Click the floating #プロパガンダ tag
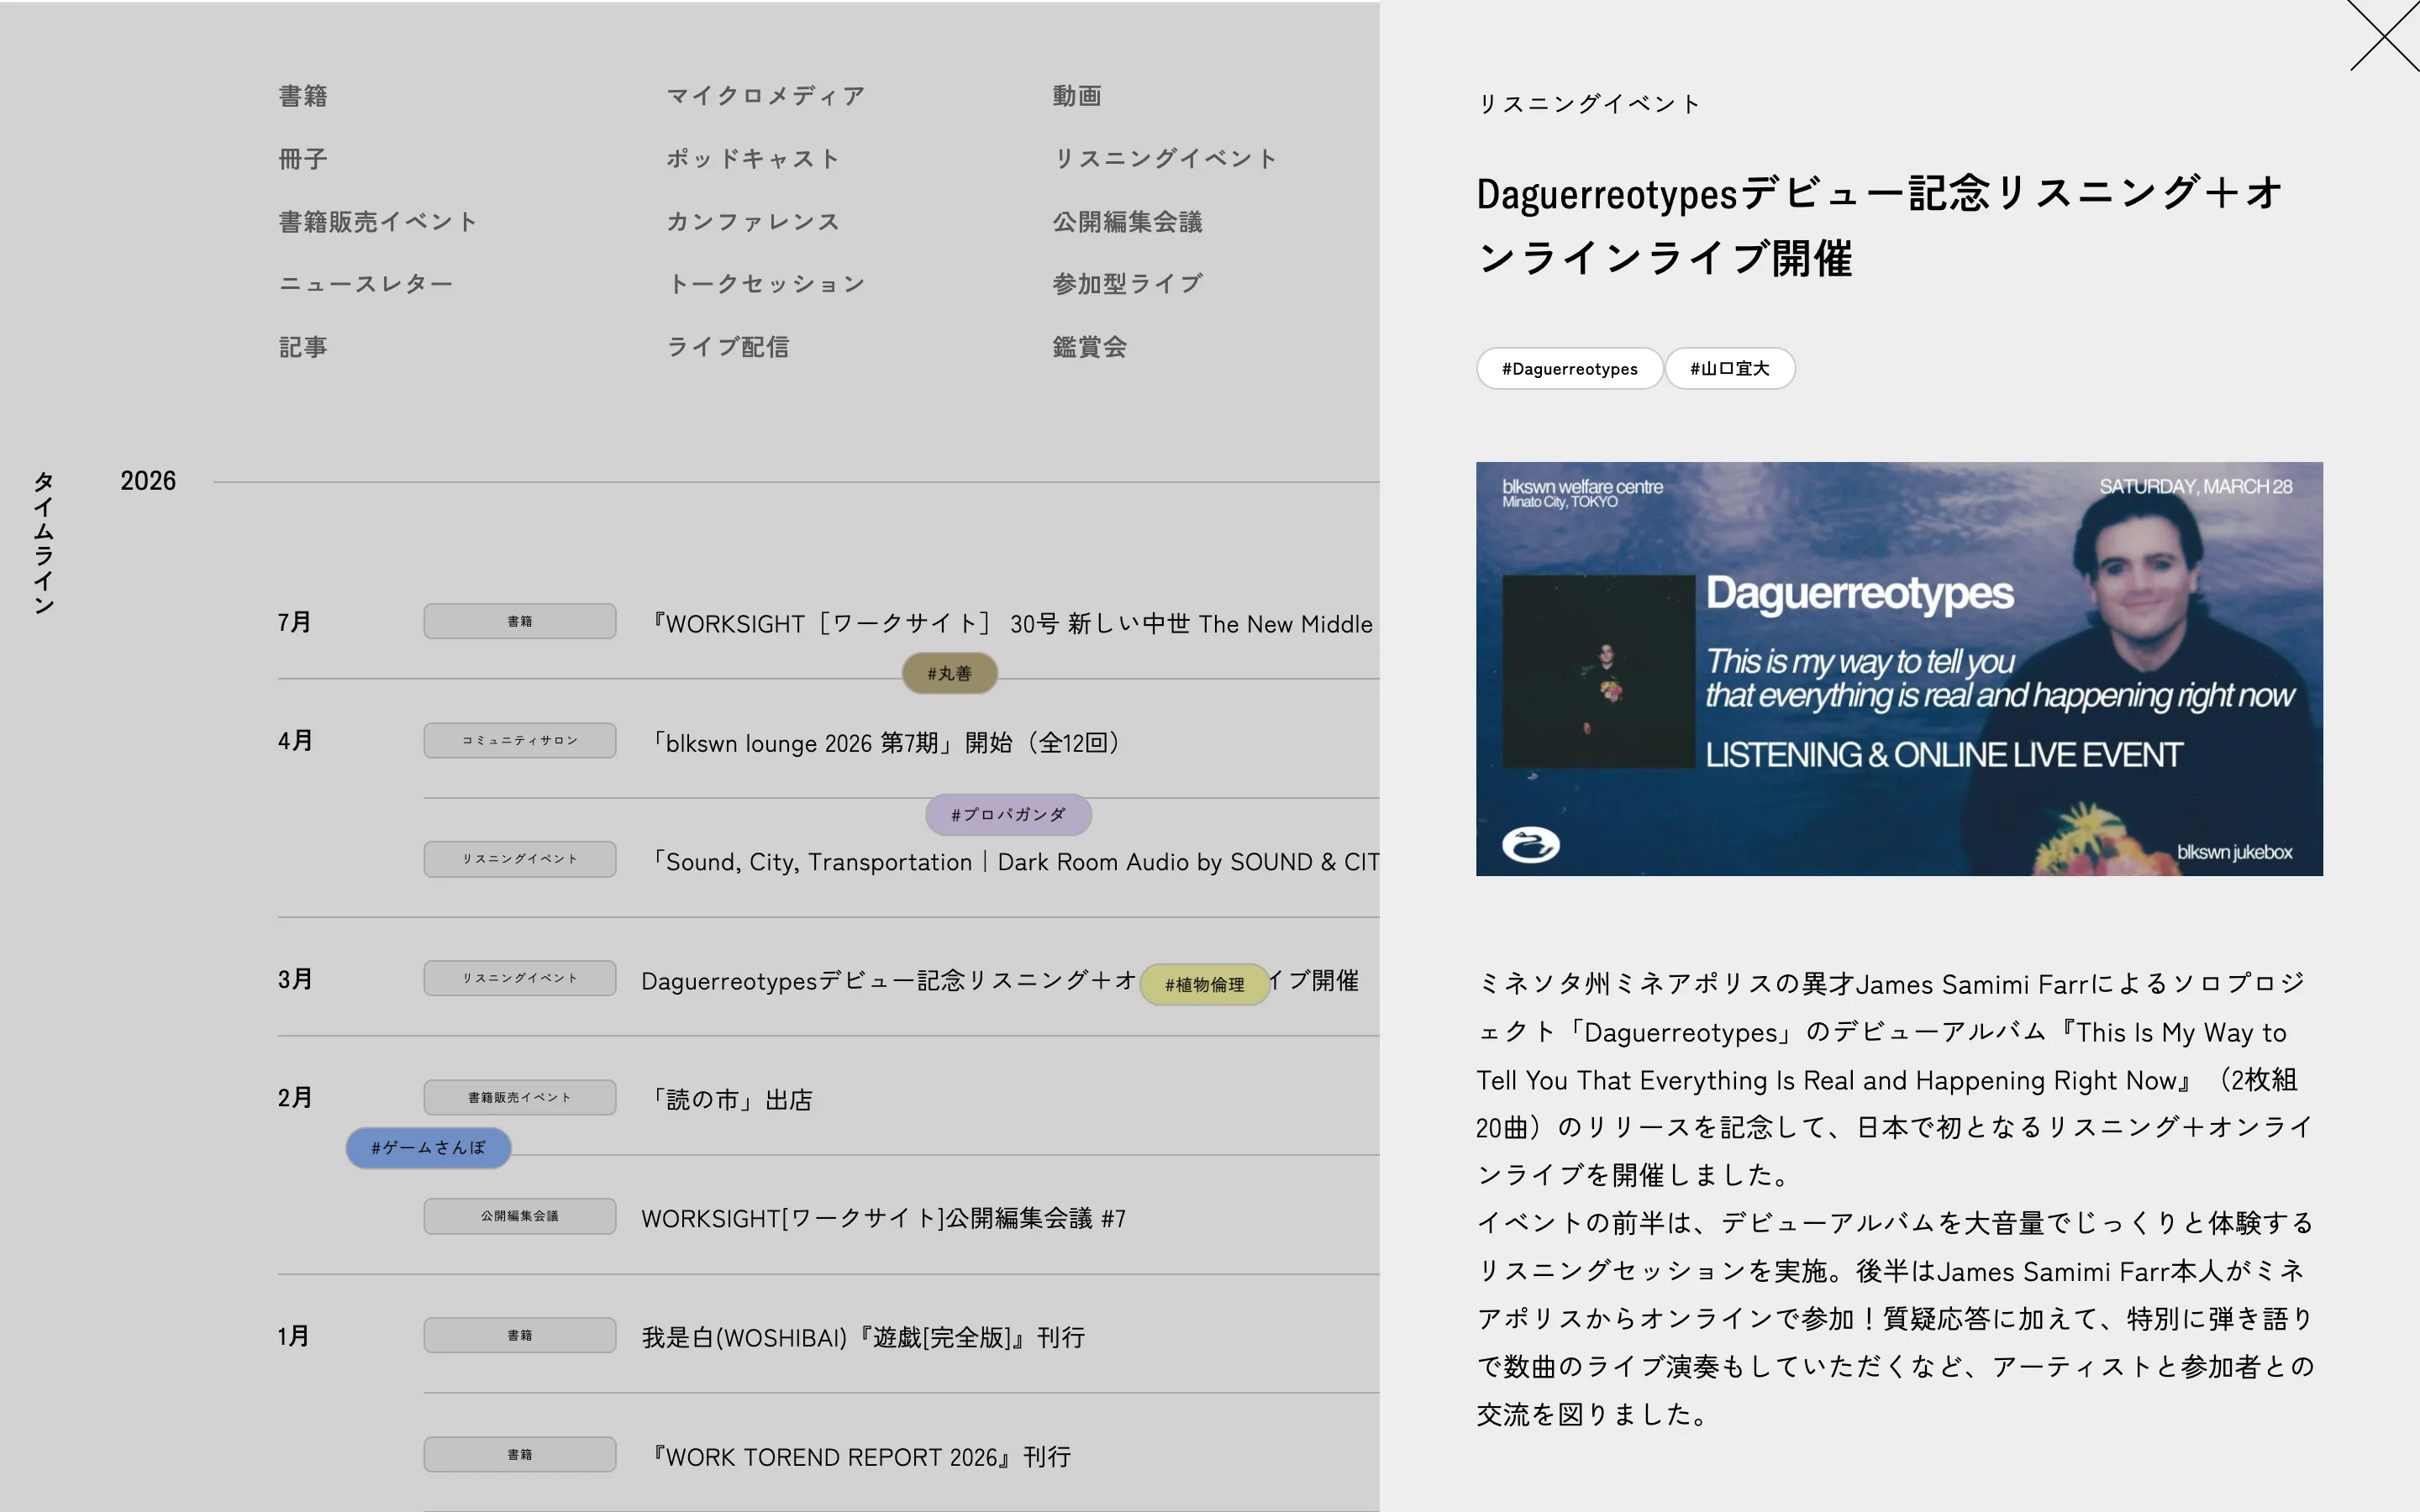Screen dimensions: 2420x1512 pos(1008,815)
